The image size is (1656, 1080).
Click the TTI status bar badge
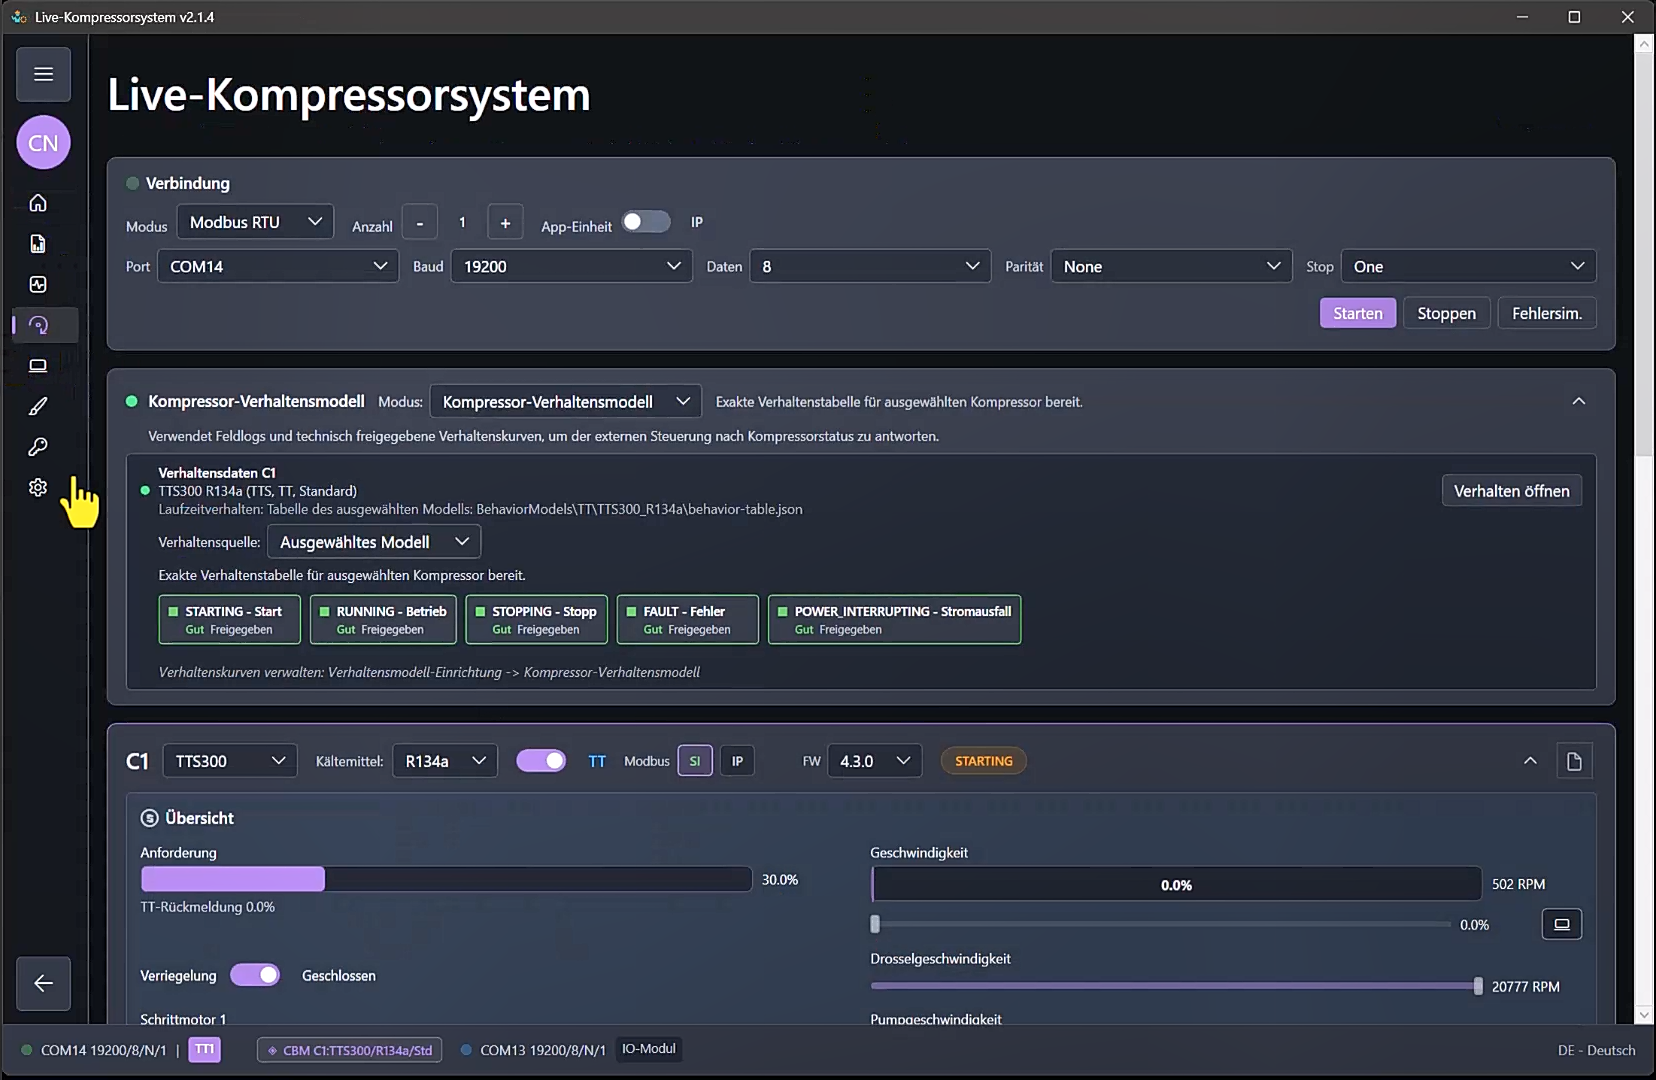pos(204,1049)
